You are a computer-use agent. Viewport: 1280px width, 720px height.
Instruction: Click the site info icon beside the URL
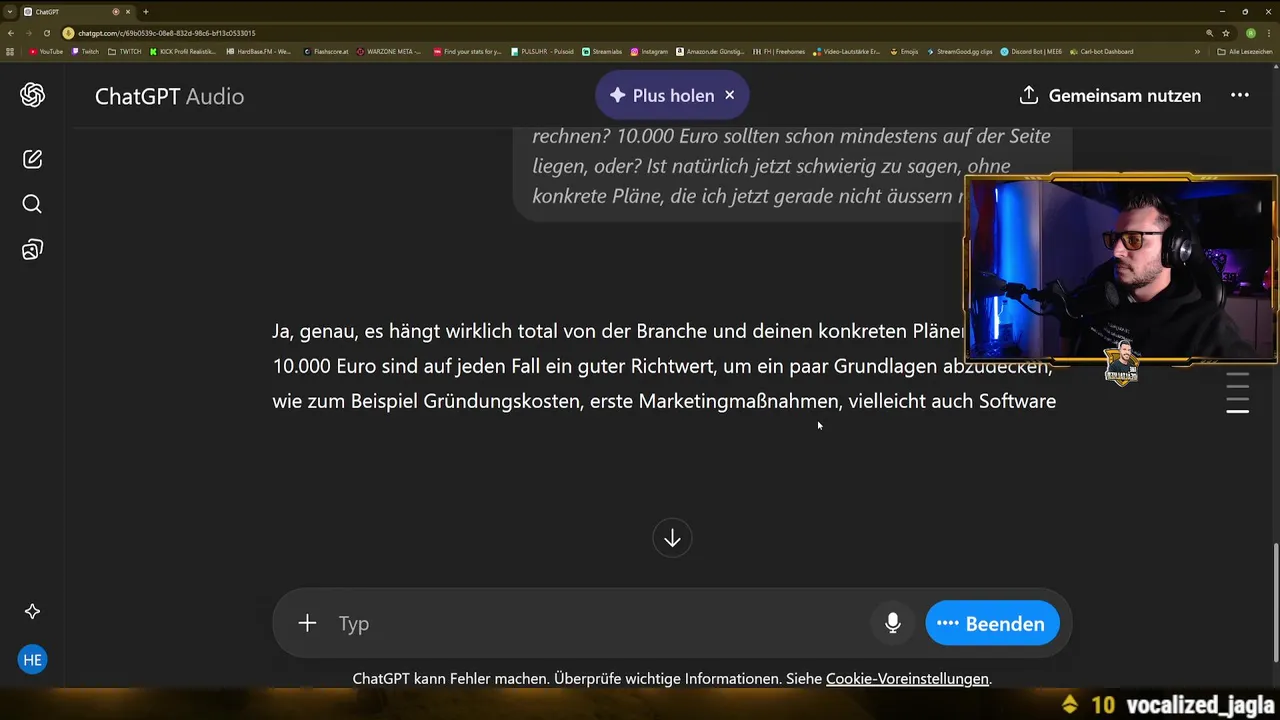68,33
